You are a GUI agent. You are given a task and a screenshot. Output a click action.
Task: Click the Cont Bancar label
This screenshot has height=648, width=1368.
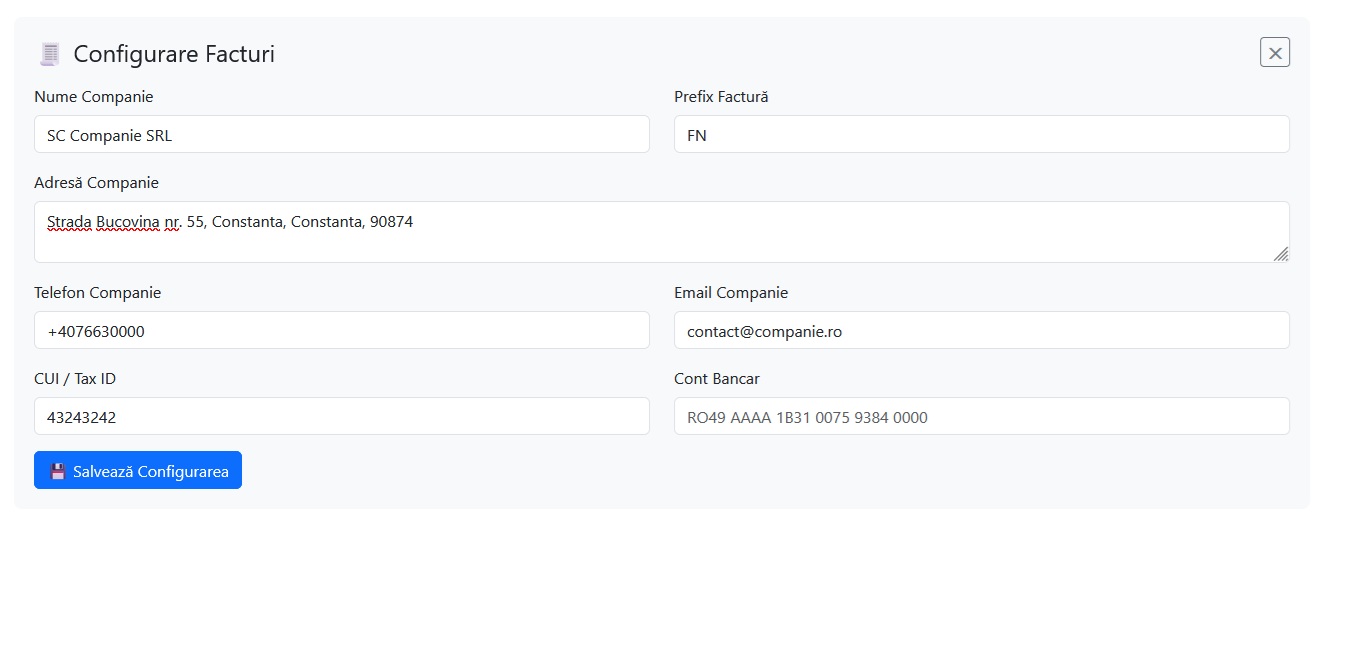717,379
